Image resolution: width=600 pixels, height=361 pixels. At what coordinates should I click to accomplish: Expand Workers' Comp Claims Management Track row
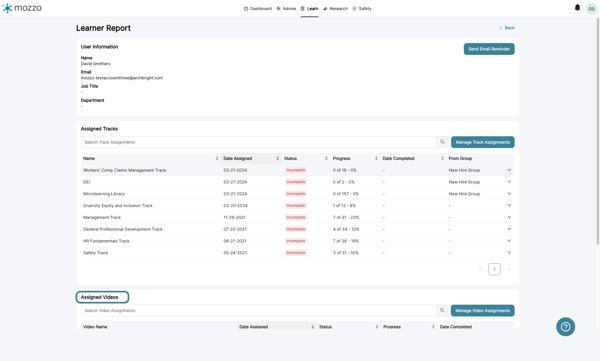click(x=509, y=170)
